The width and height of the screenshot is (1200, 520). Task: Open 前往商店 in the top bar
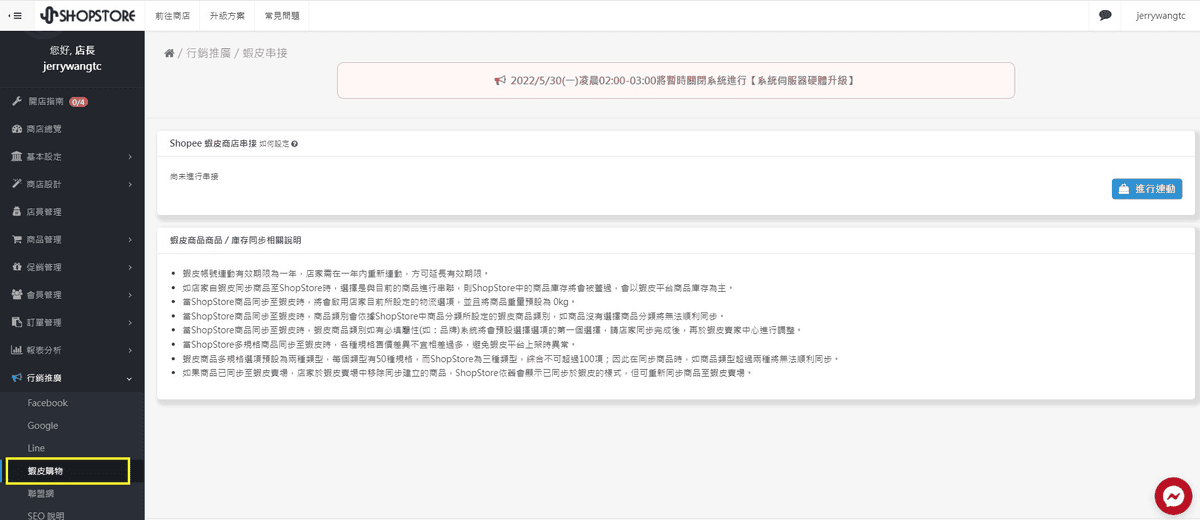(174, 16)
